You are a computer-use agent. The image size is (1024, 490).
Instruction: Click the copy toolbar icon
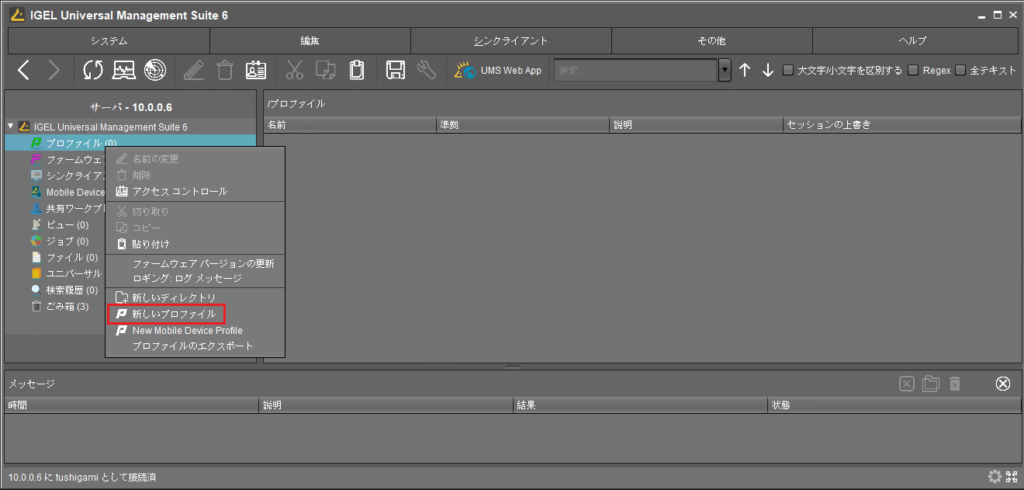325,70
